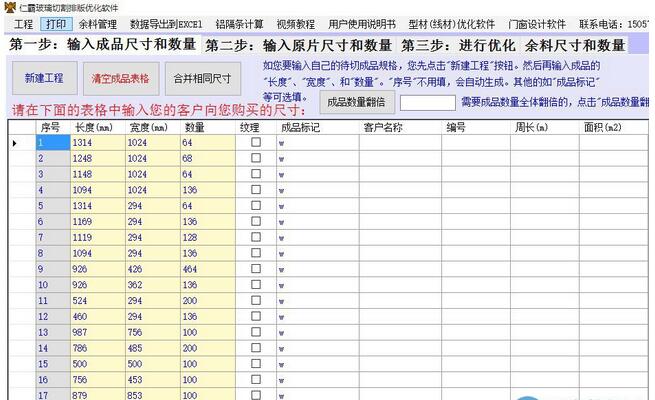Click the 客户名称 column header
Screen dimensions: 655x400
coord(400,127)
